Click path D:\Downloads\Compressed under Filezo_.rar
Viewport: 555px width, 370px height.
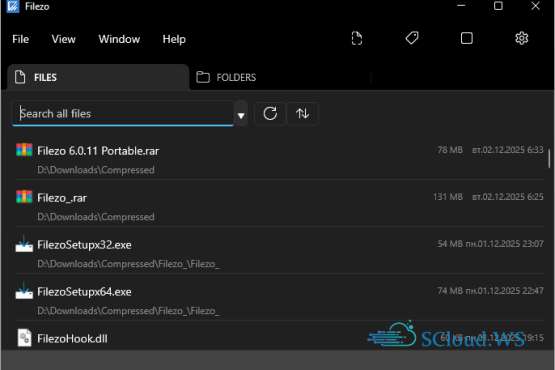[x=96, y=217]
